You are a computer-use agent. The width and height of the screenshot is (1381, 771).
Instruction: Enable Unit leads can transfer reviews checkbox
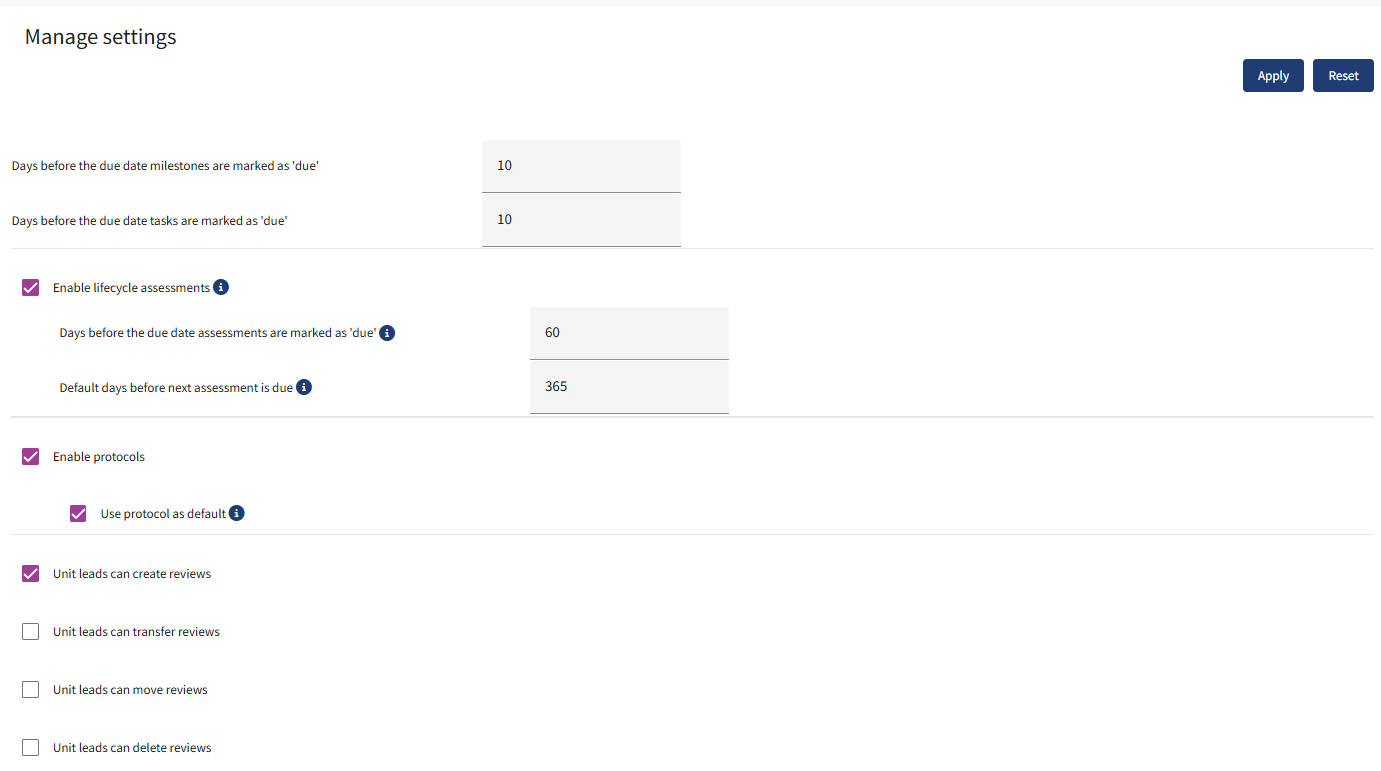pyautogui.click(x=31, y=632)
